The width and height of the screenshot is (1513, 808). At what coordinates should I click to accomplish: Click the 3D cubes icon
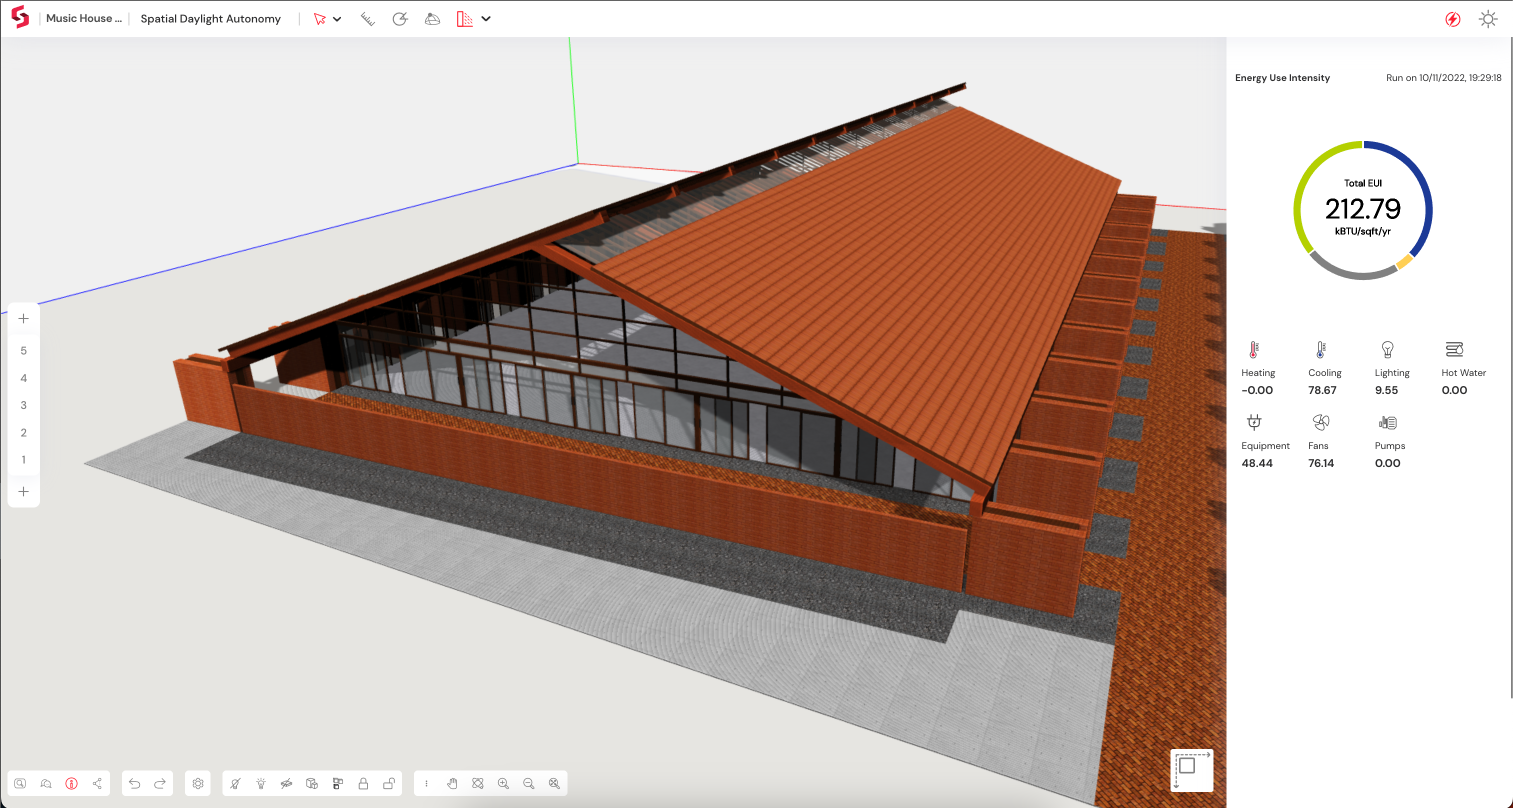point(312,783)
